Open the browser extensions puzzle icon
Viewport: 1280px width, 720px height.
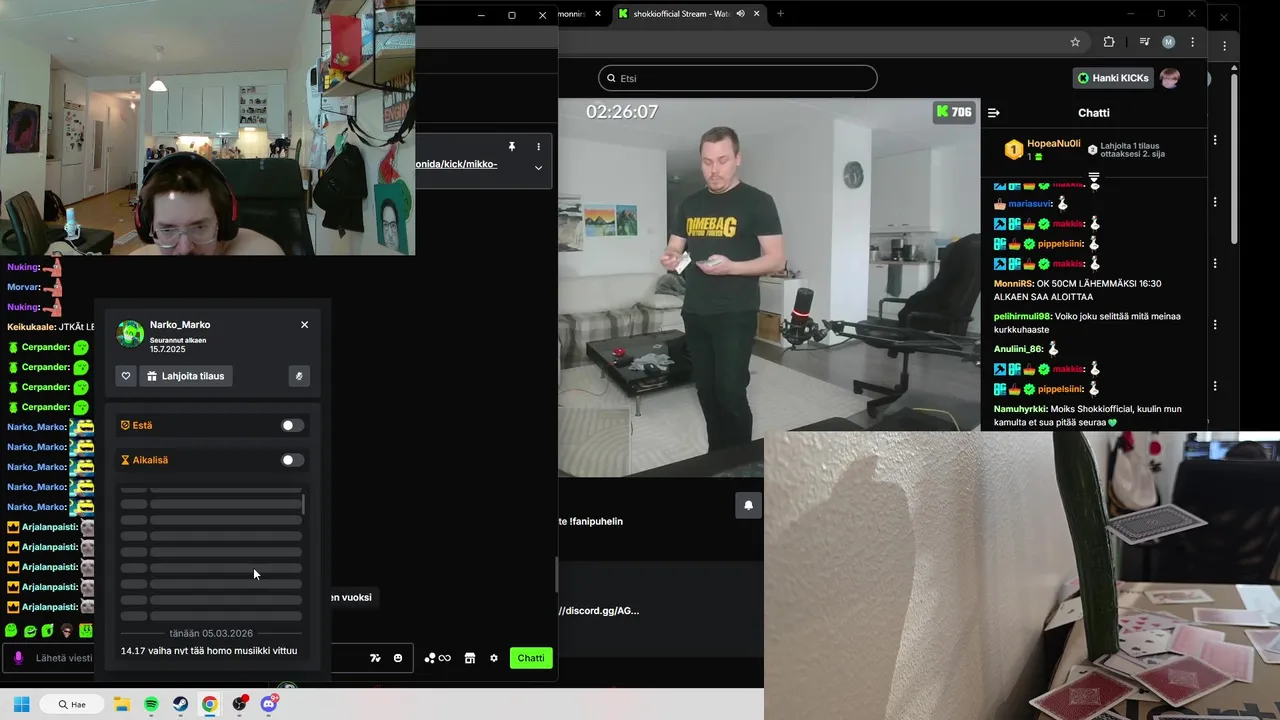pos(1109,42)
